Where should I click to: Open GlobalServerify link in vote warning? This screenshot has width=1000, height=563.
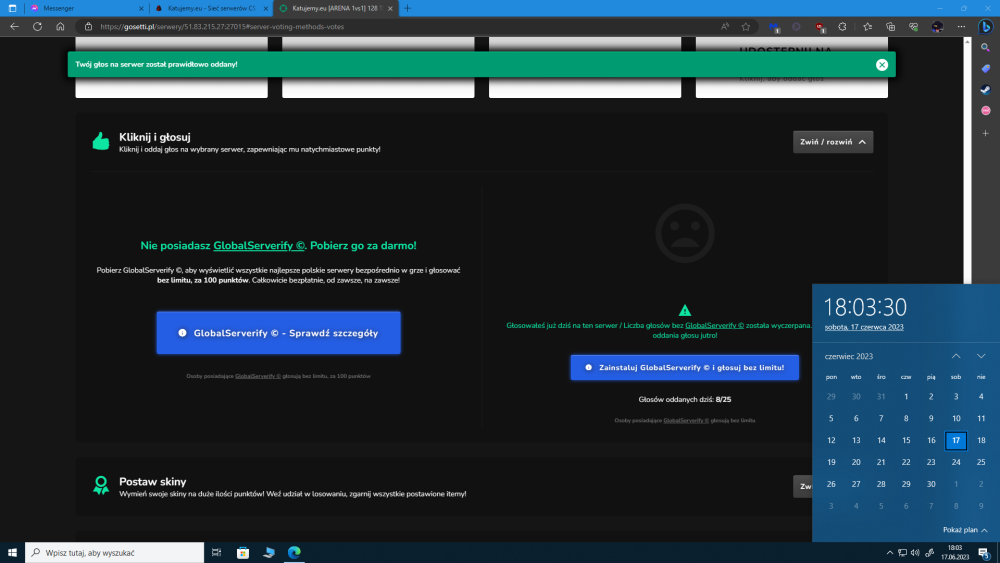tap(714, 325)
